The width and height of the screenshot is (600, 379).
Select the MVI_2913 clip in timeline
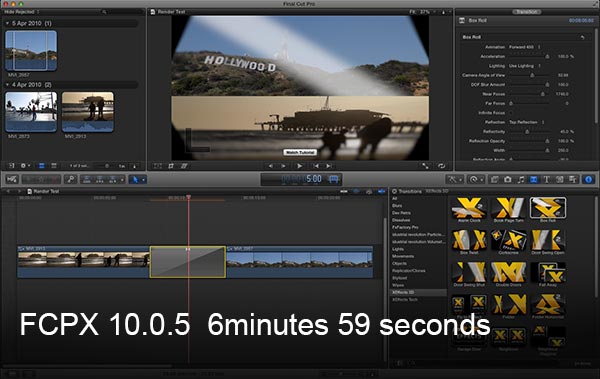[83, 262]
